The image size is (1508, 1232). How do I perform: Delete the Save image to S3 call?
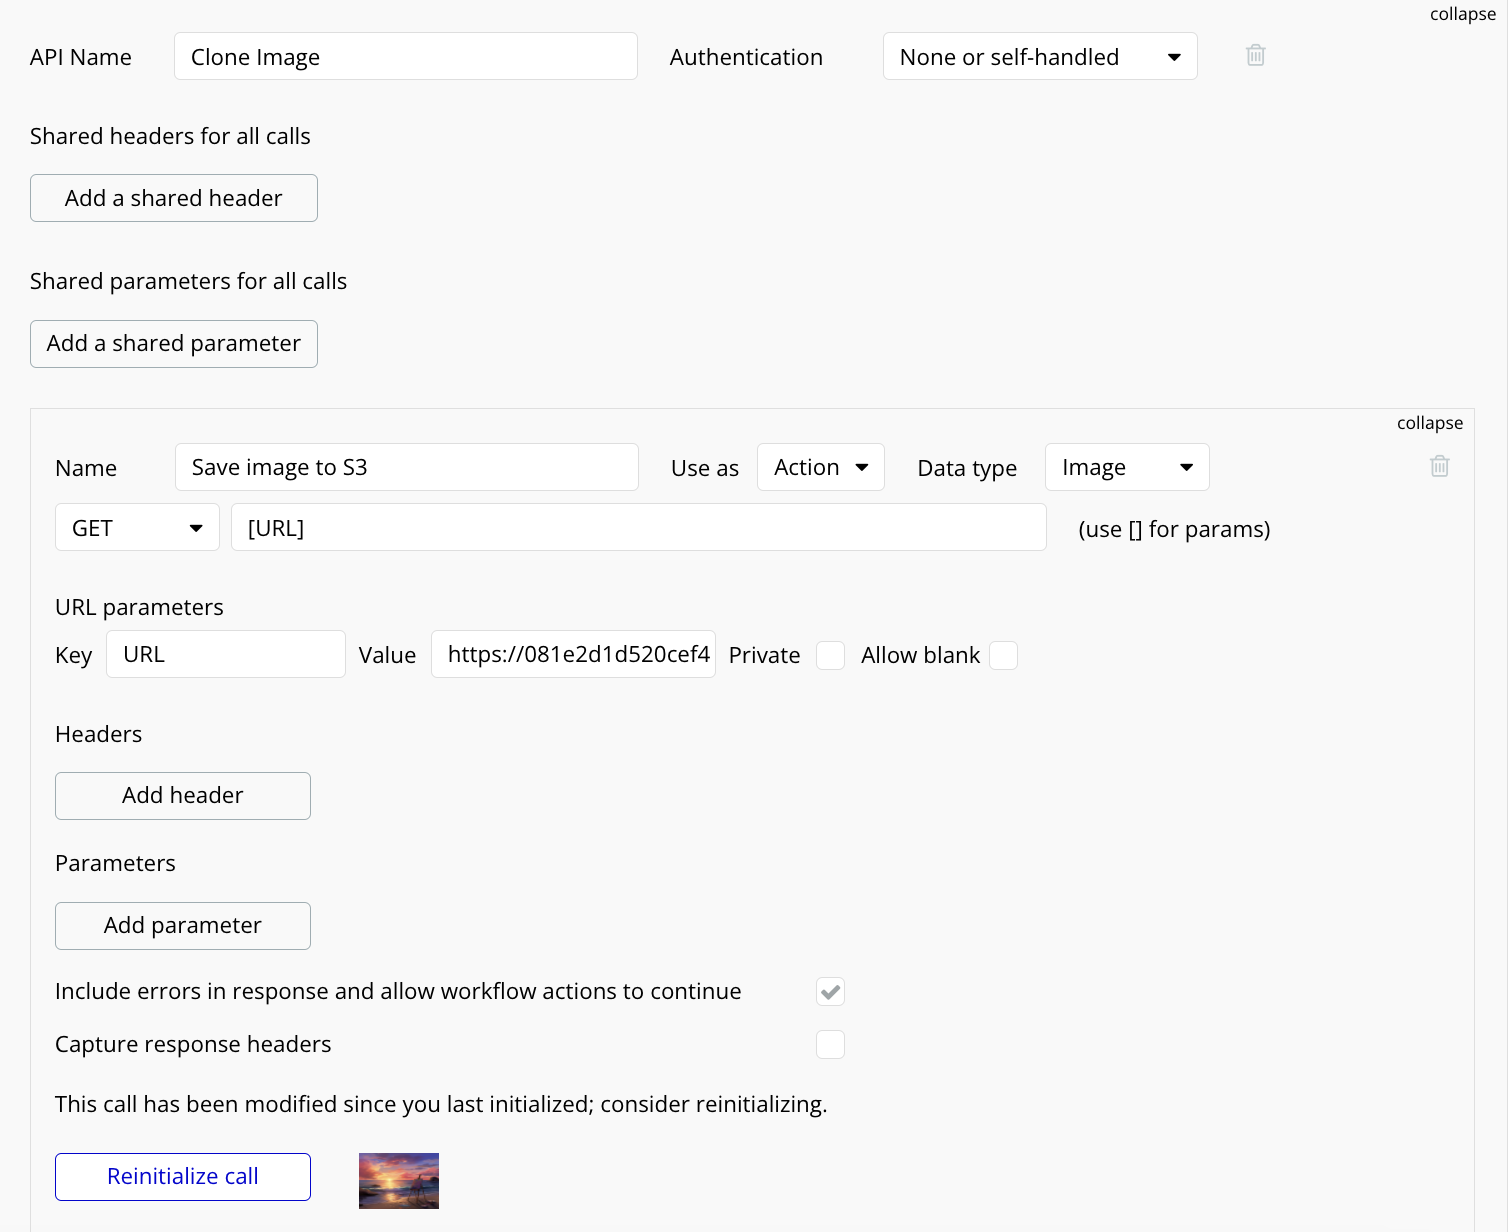(1439, 466)
